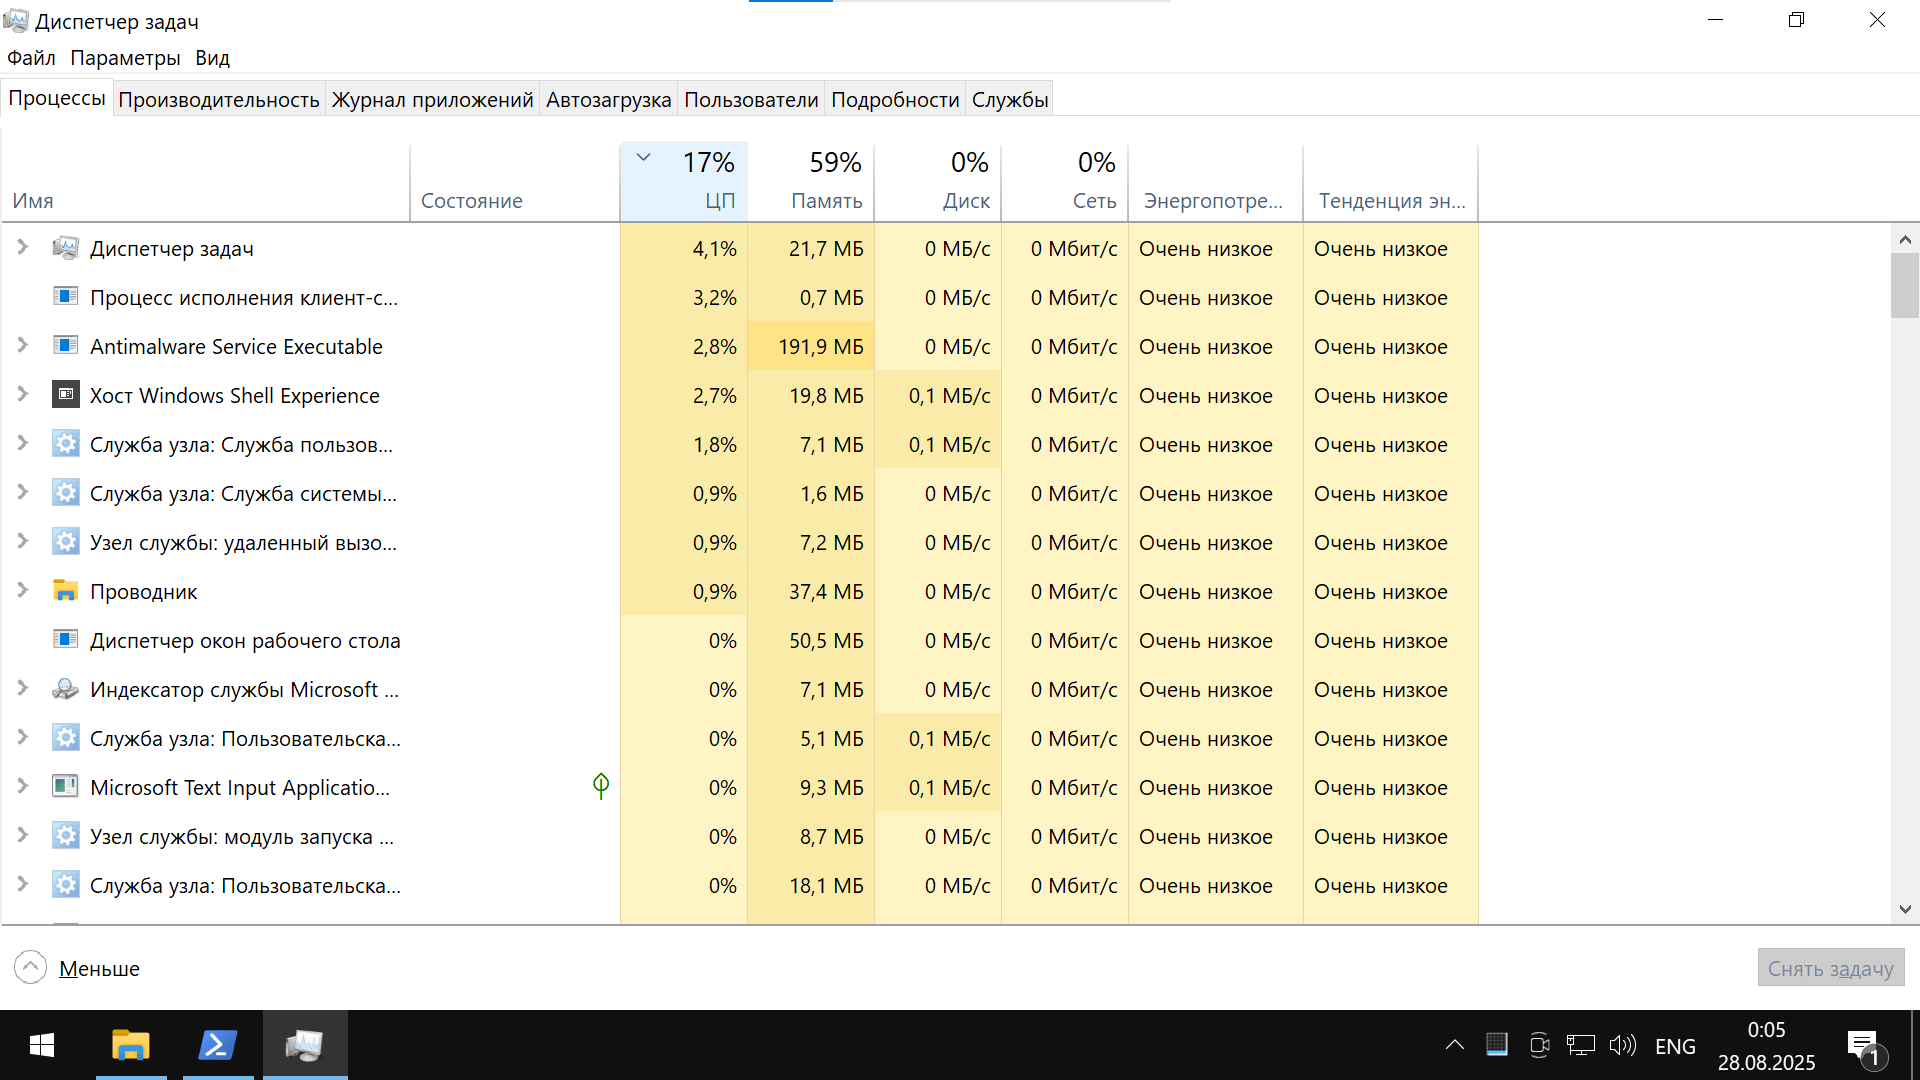1920x1080 pixels.
Task: Open the notification center icon
Action: tap(1863, 1047)
